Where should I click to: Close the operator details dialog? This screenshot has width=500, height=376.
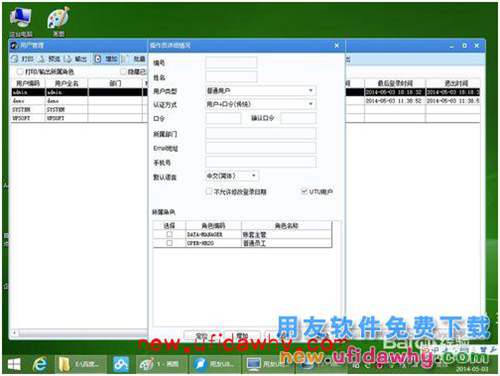[x=337, y=46]
